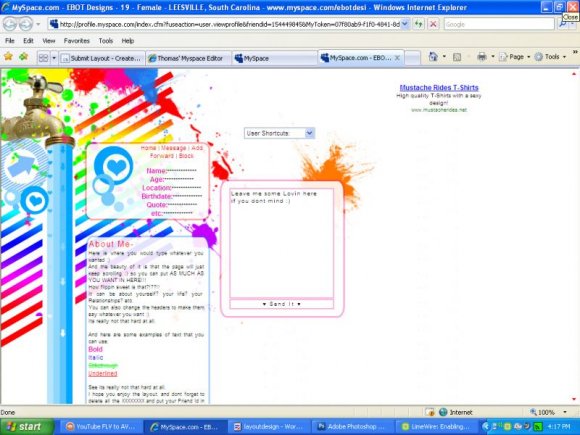The height and width of the screenshot is (435, 580).
Task: Click the red Stop loading icon
Action: coord(433,24)
